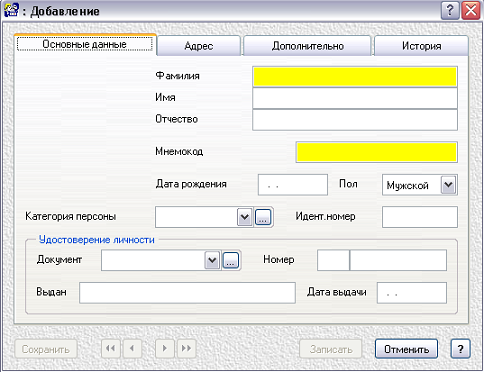Image resolution: width=484 pixels, height=372 pixels.
Task: Click the Дата рождения date field
Action: [x=293, y=185]
